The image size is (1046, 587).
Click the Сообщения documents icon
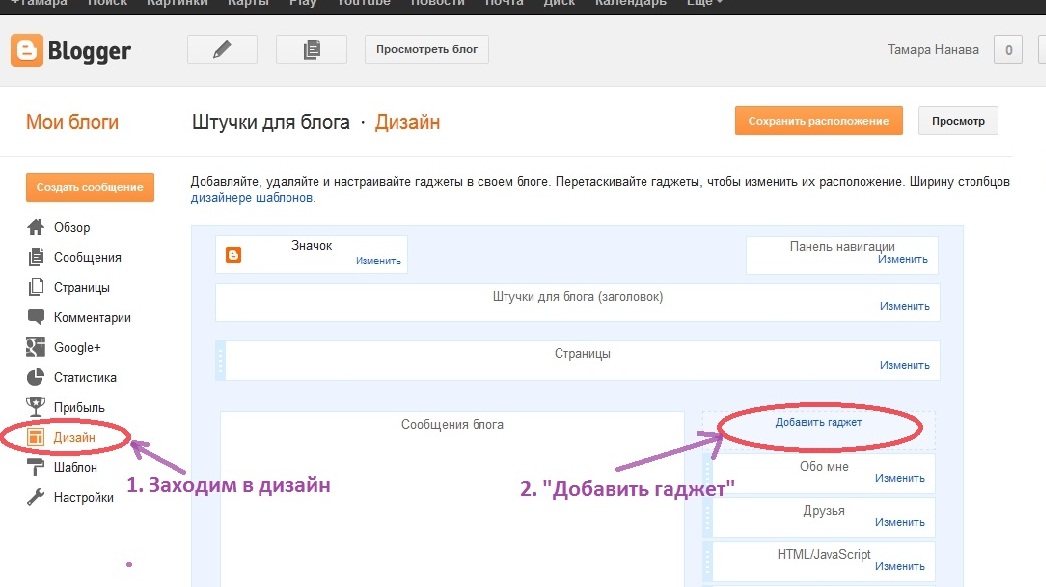(35, 257)
